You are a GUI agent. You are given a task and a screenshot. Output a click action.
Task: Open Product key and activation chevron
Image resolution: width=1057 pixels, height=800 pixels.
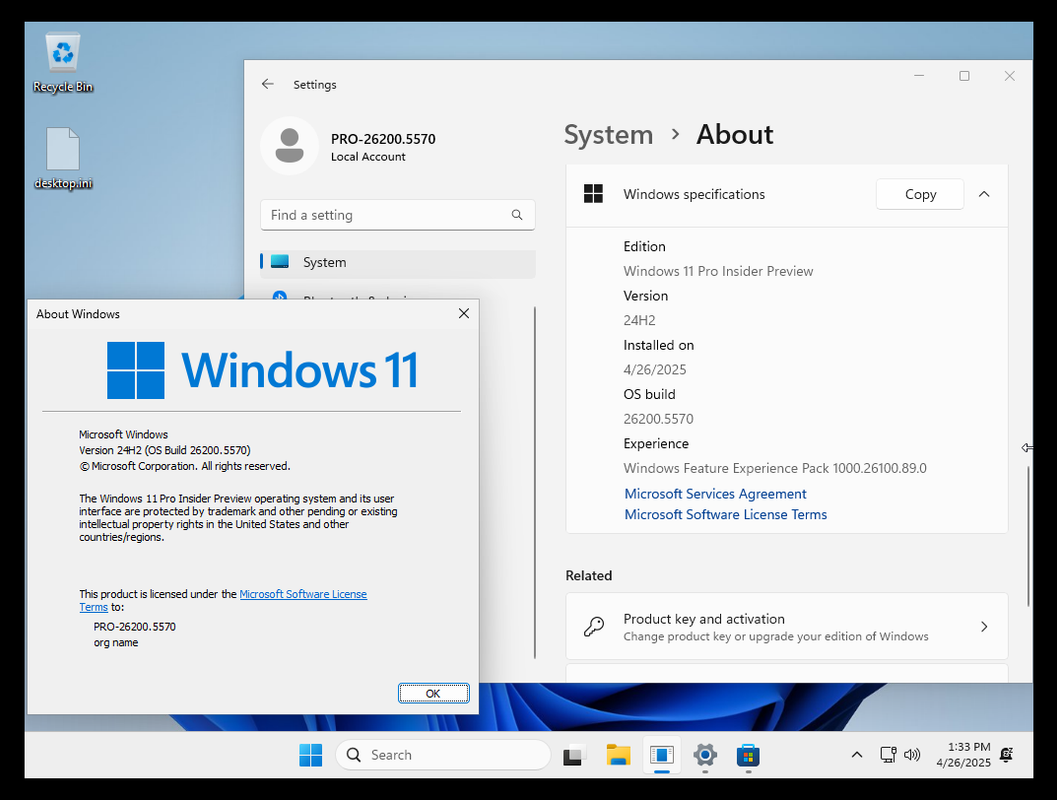click(x=984, y=627)
